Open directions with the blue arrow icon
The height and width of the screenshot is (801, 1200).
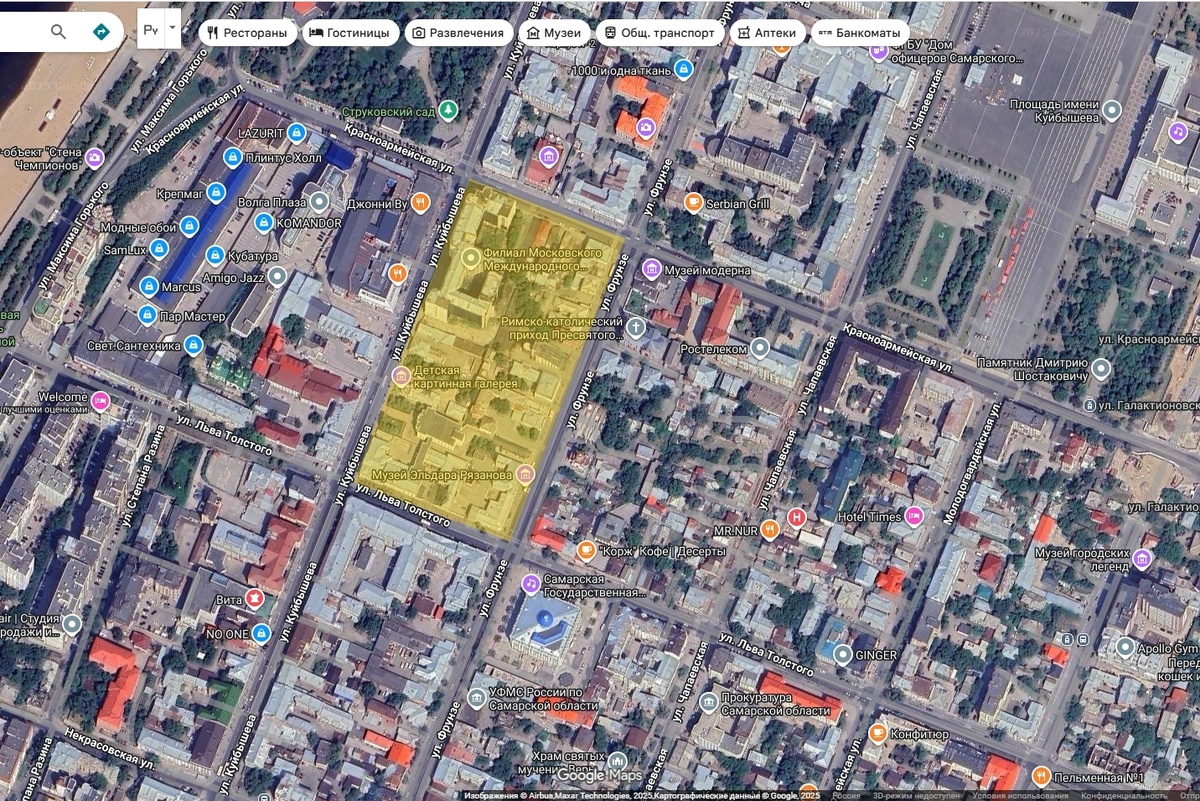101,32
